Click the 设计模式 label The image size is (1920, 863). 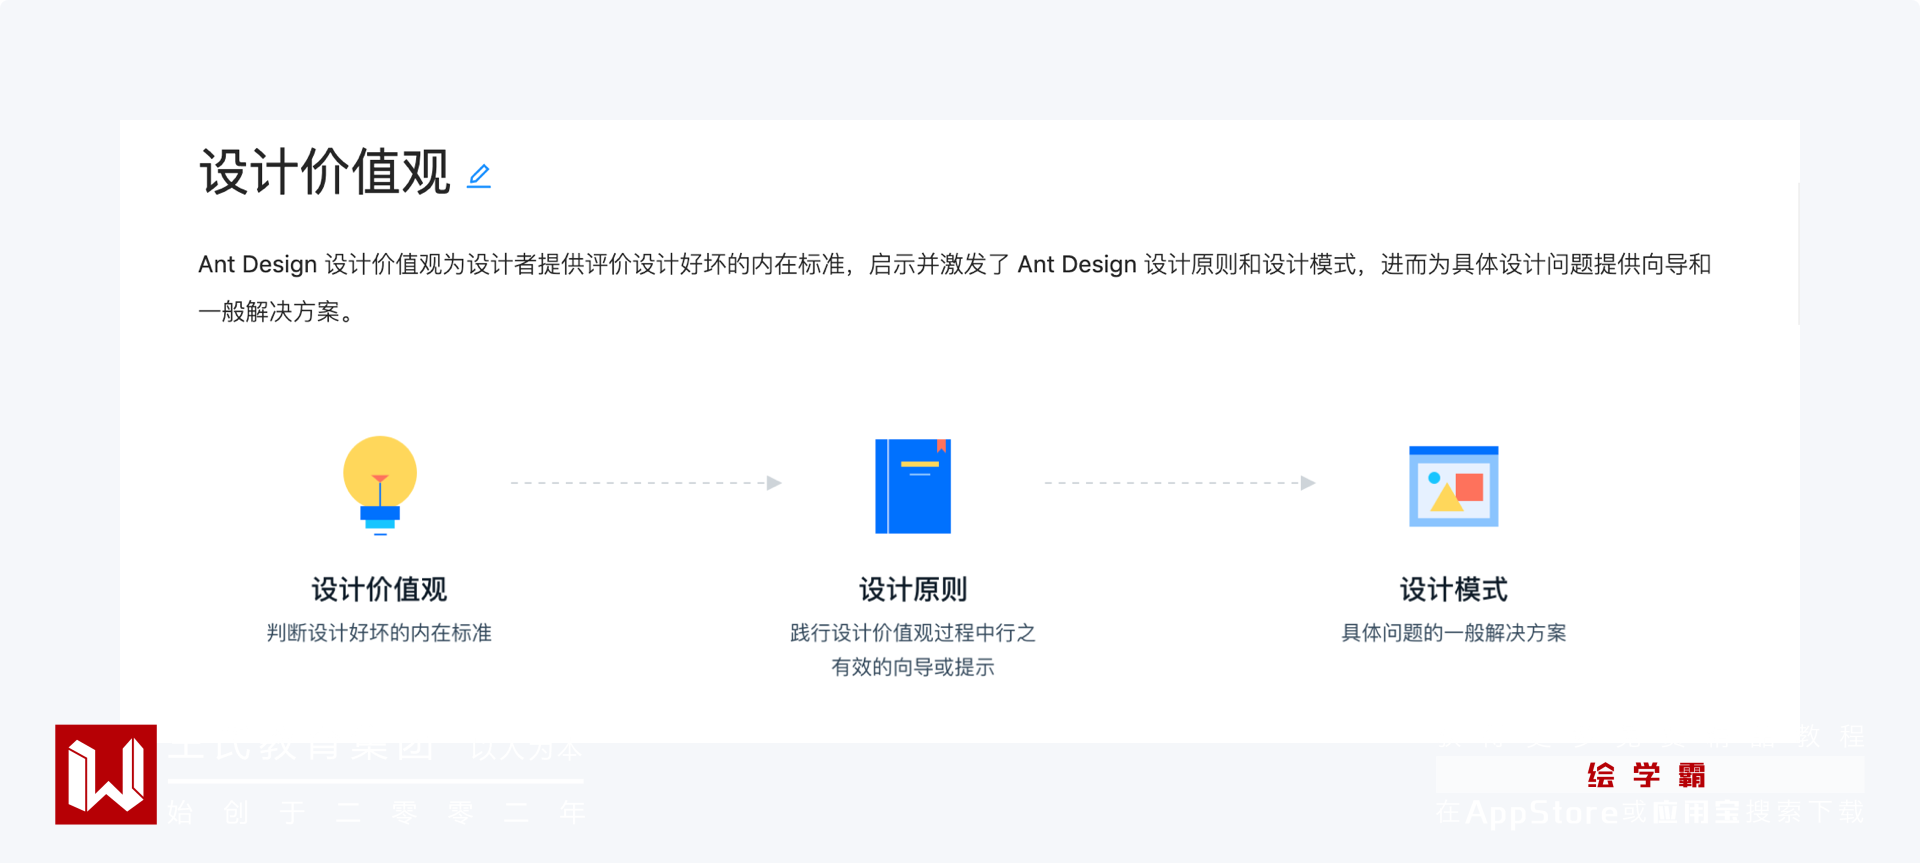pyautogui.click(x=1454, y=589)
